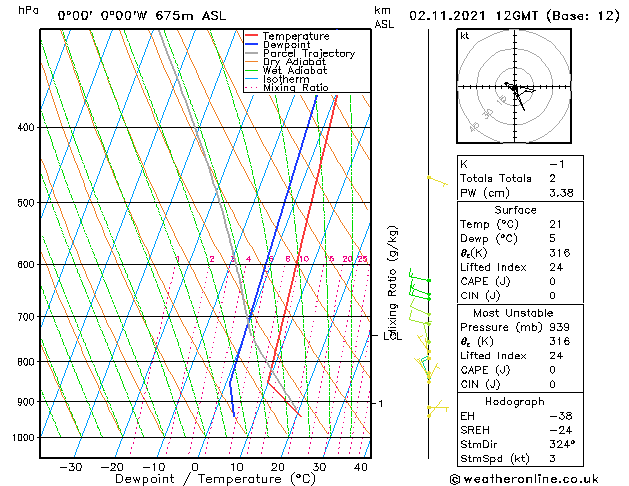Click the Parcel Trajectory legend entry
Viewport: 629px width, 486px height.
[300, 53]
